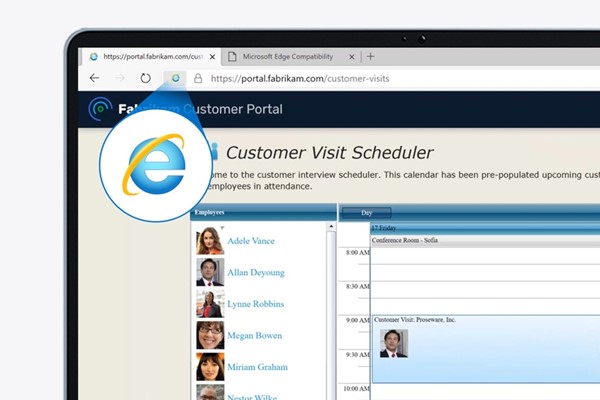
Task: Click the 9:00 AM time slot label
Action: pyautogui.click(x=357, y=320)
